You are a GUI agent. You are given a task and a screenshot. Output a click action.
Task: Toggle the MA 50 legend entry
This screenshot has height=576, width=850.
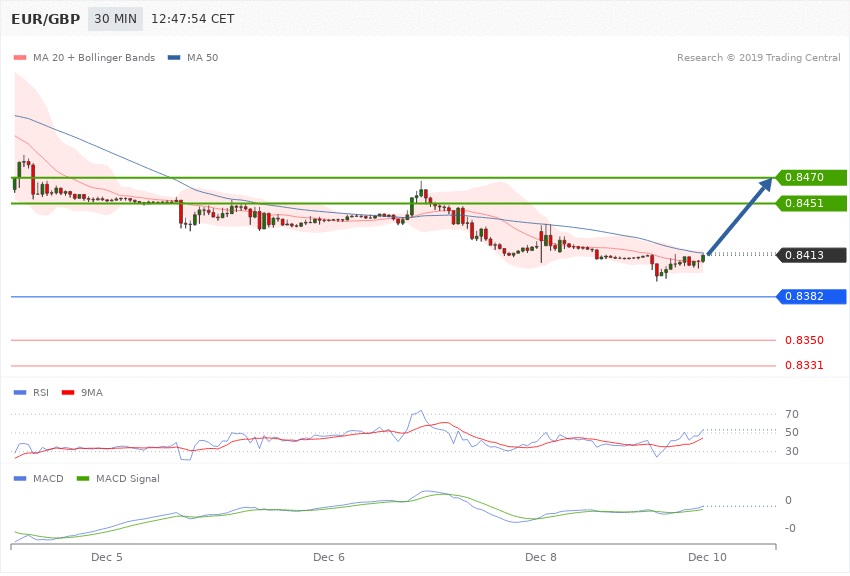point(194,58)
